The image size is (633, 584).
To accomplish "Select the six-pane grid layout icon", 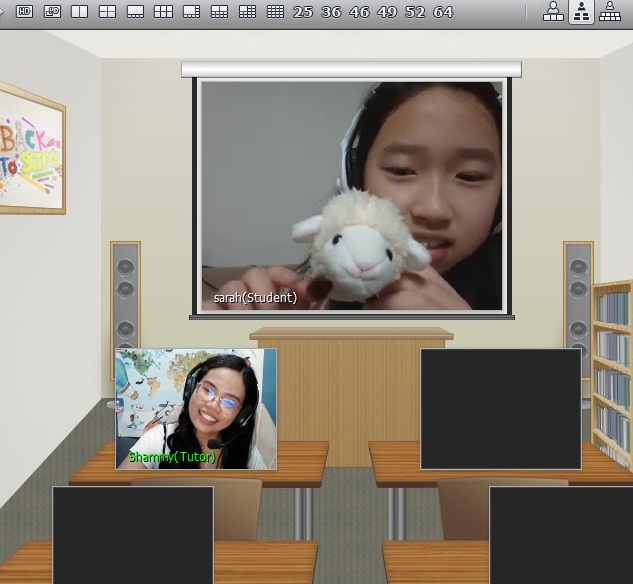I will coord(163,12).
